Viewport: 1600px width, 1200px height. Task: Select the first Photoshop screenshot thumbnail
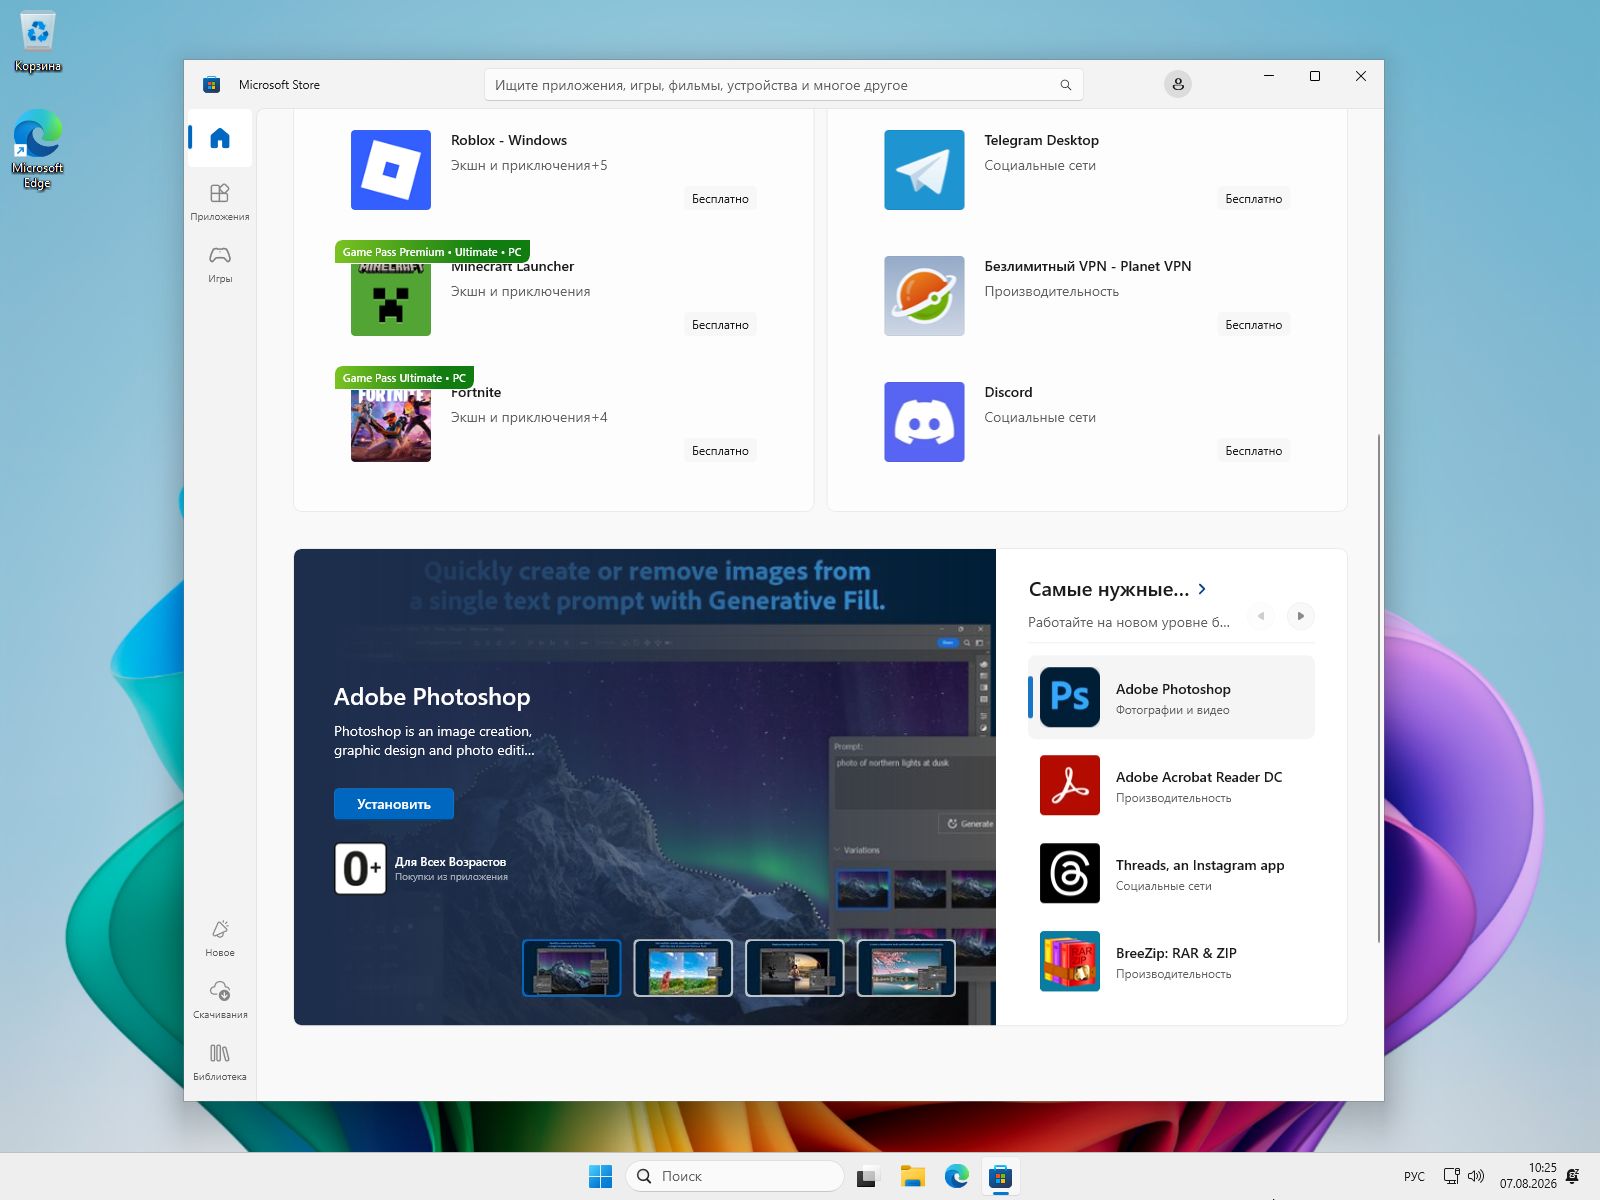pyautogui.click(x=572, y=968)
